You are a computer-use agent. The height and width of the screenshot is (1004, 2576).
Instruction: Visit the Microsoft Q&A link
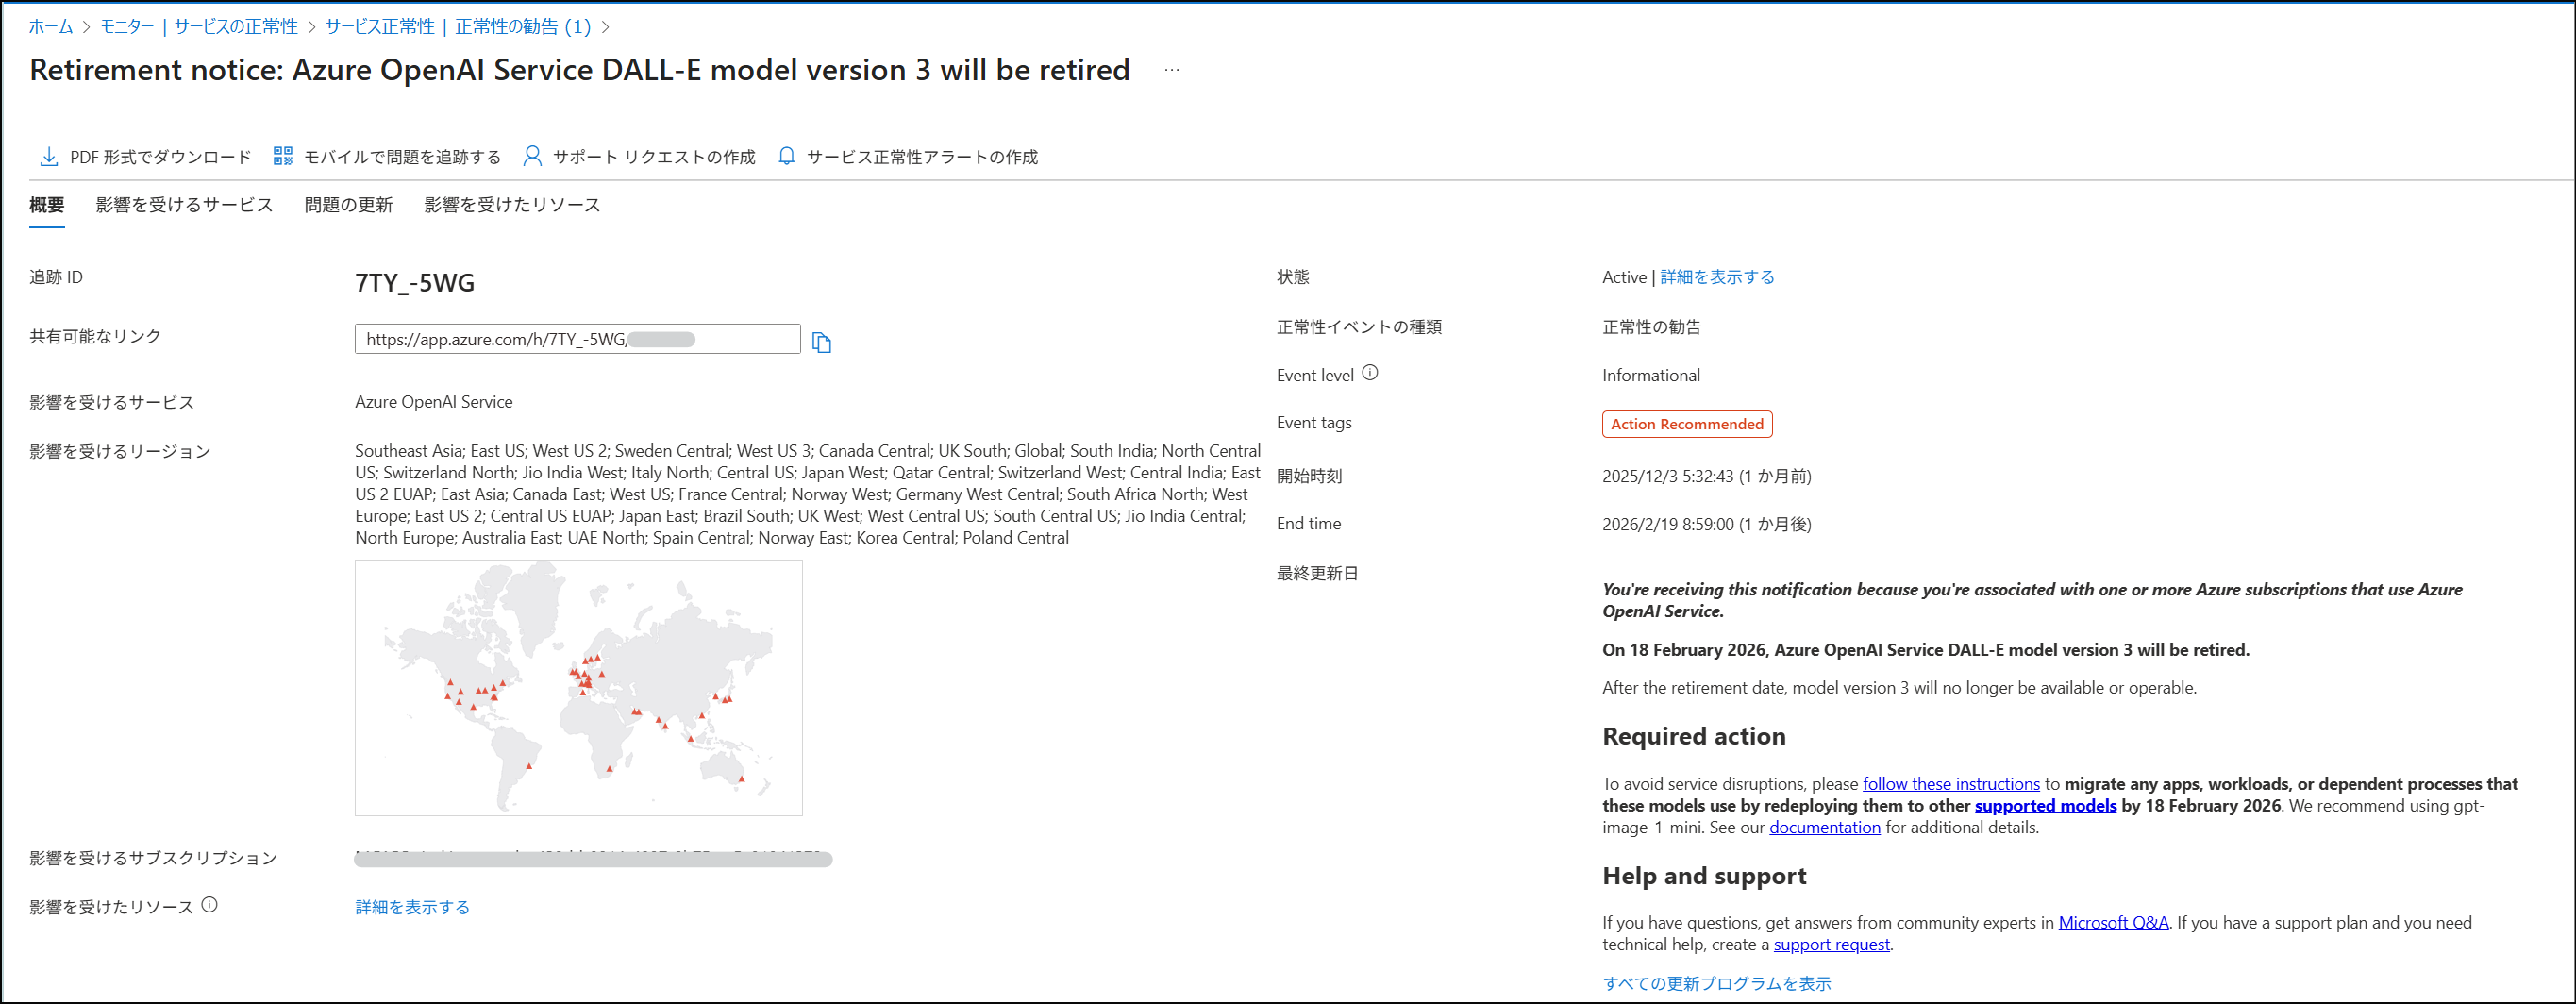coord(2113,923)
